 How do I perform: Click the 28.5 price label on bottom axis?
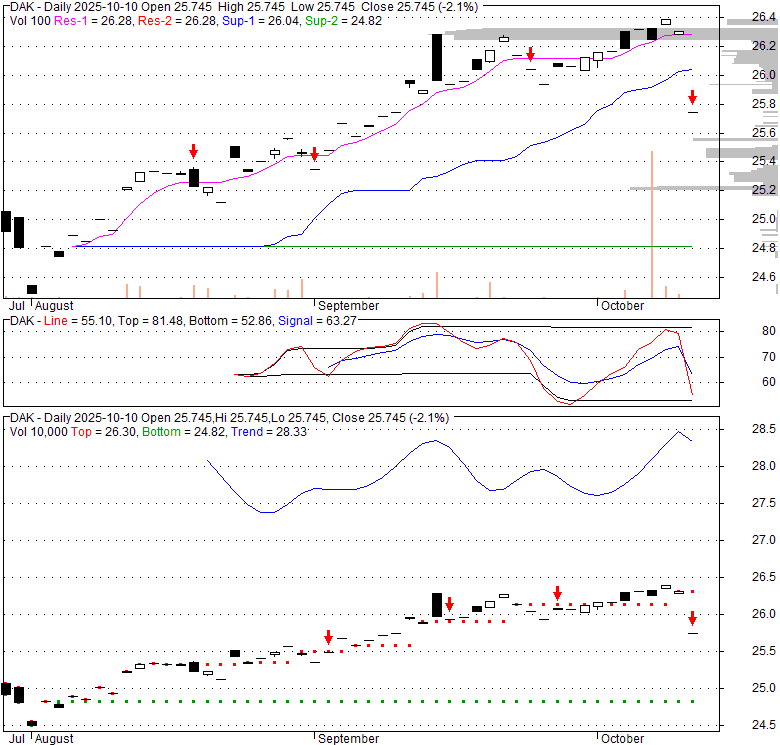point(764,429)
